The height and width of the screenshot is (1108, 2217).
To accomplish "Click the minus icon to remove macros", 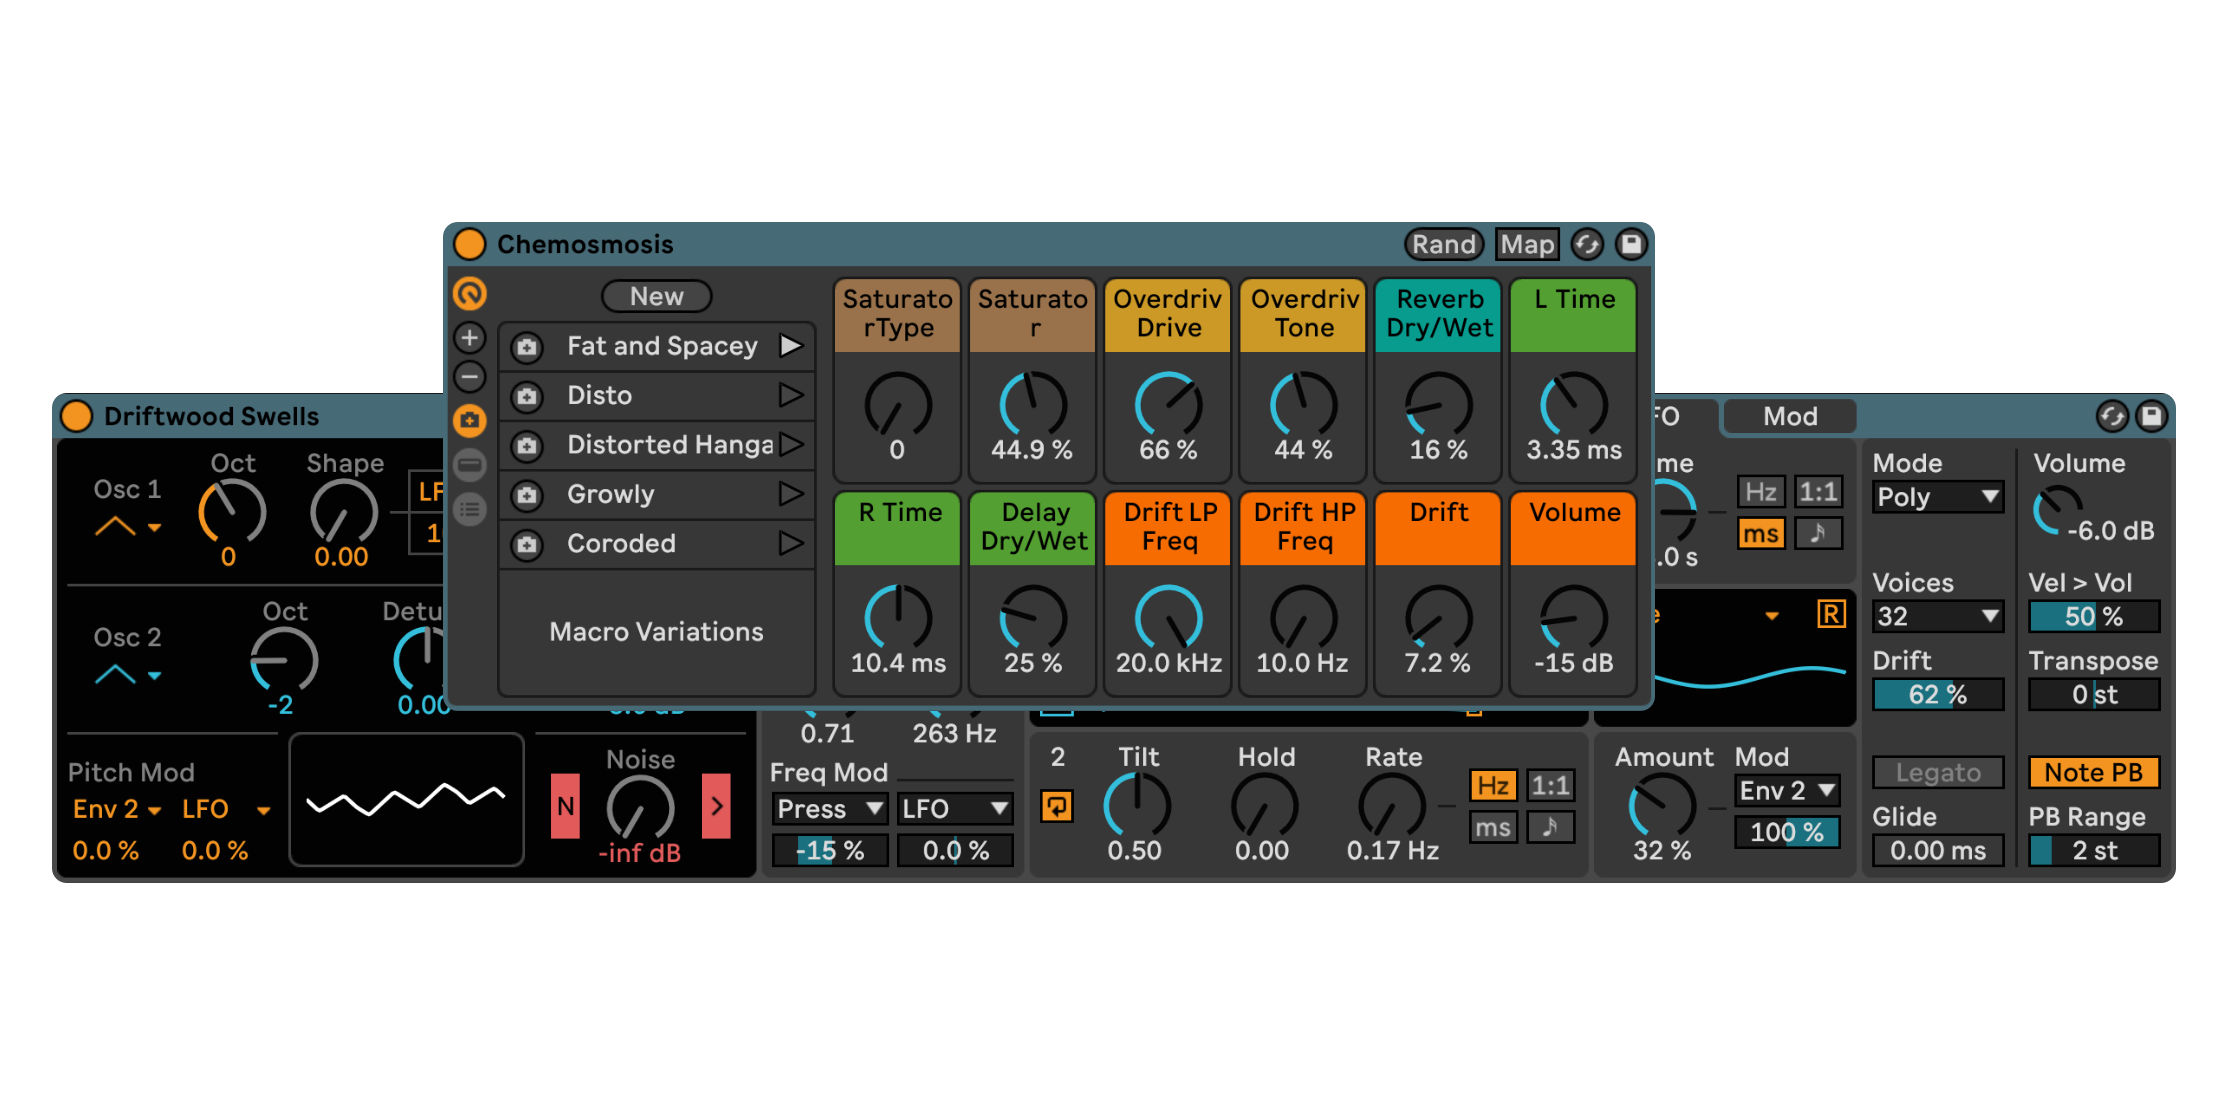I will click(469, 377).
